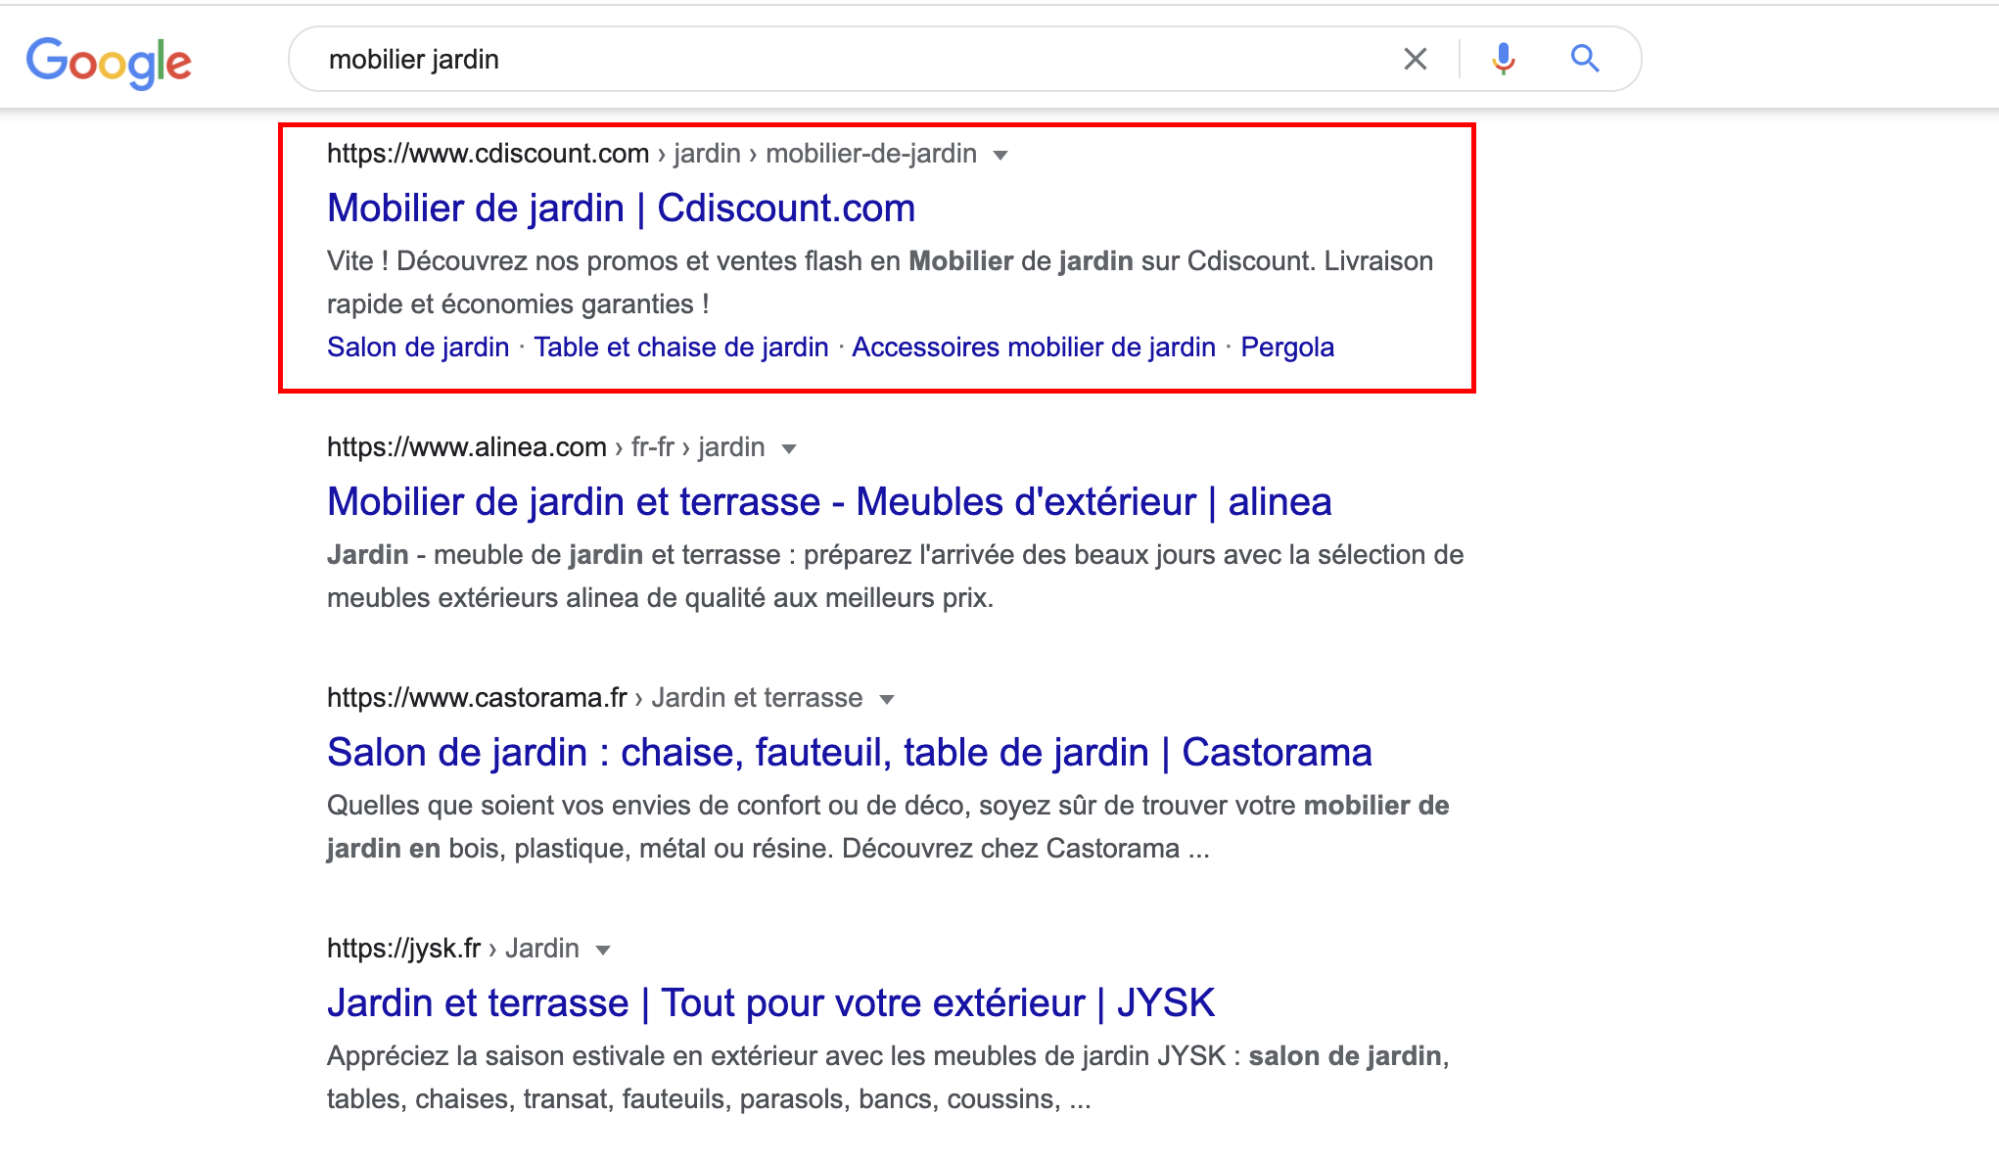Open 'Mobilier de jardin | Cdiscount.com' result

pos(621,208)
